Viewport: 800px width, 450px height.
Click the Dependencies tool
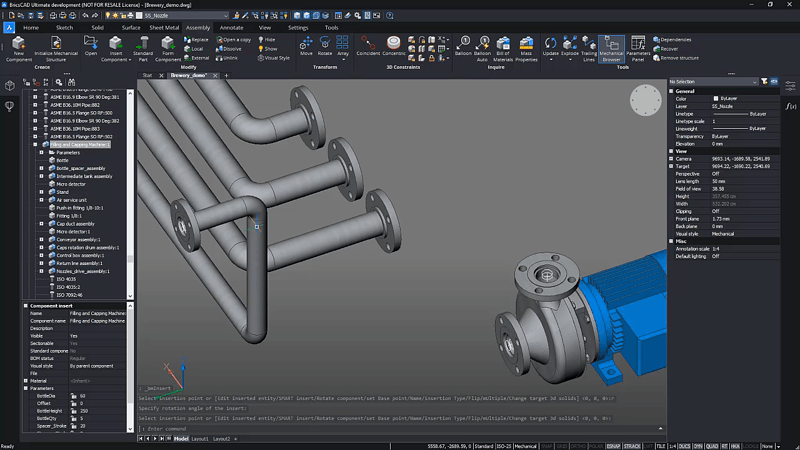672,39
